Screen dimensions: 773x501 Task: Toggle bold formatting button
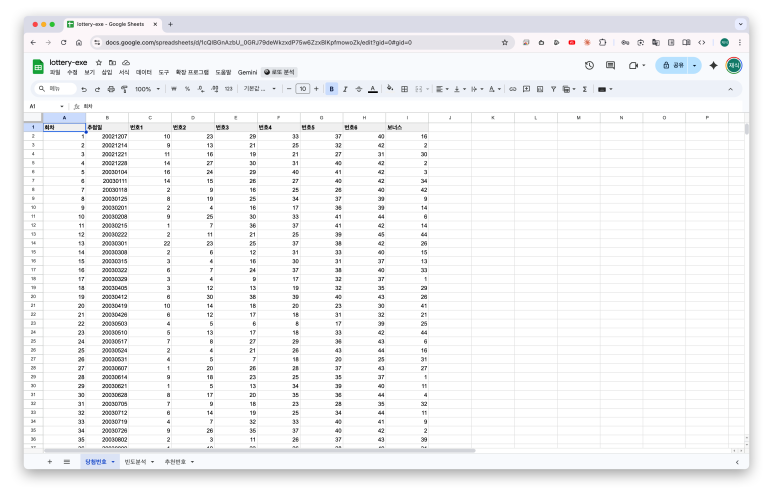point(331,89)
